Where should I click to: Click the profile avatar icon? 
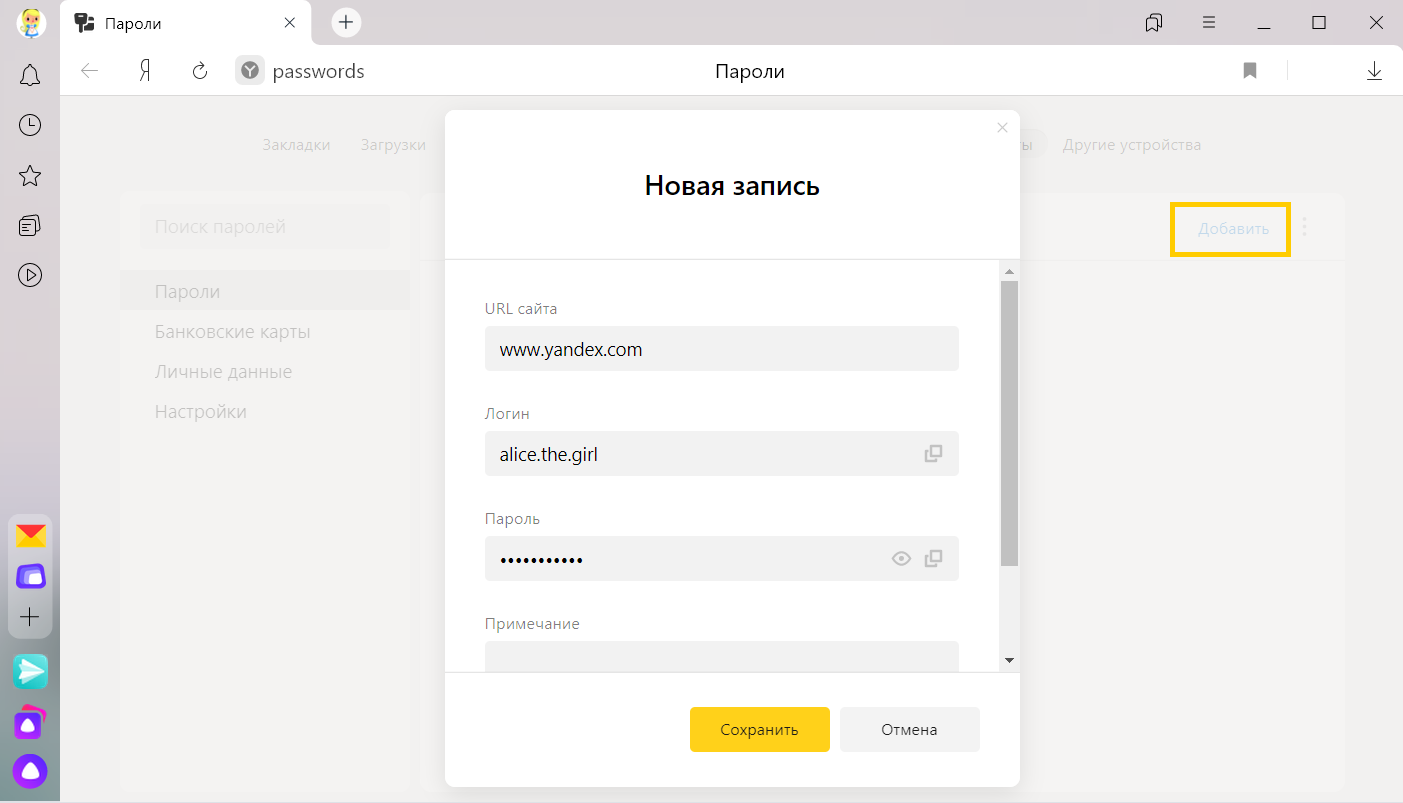point(31,23)
